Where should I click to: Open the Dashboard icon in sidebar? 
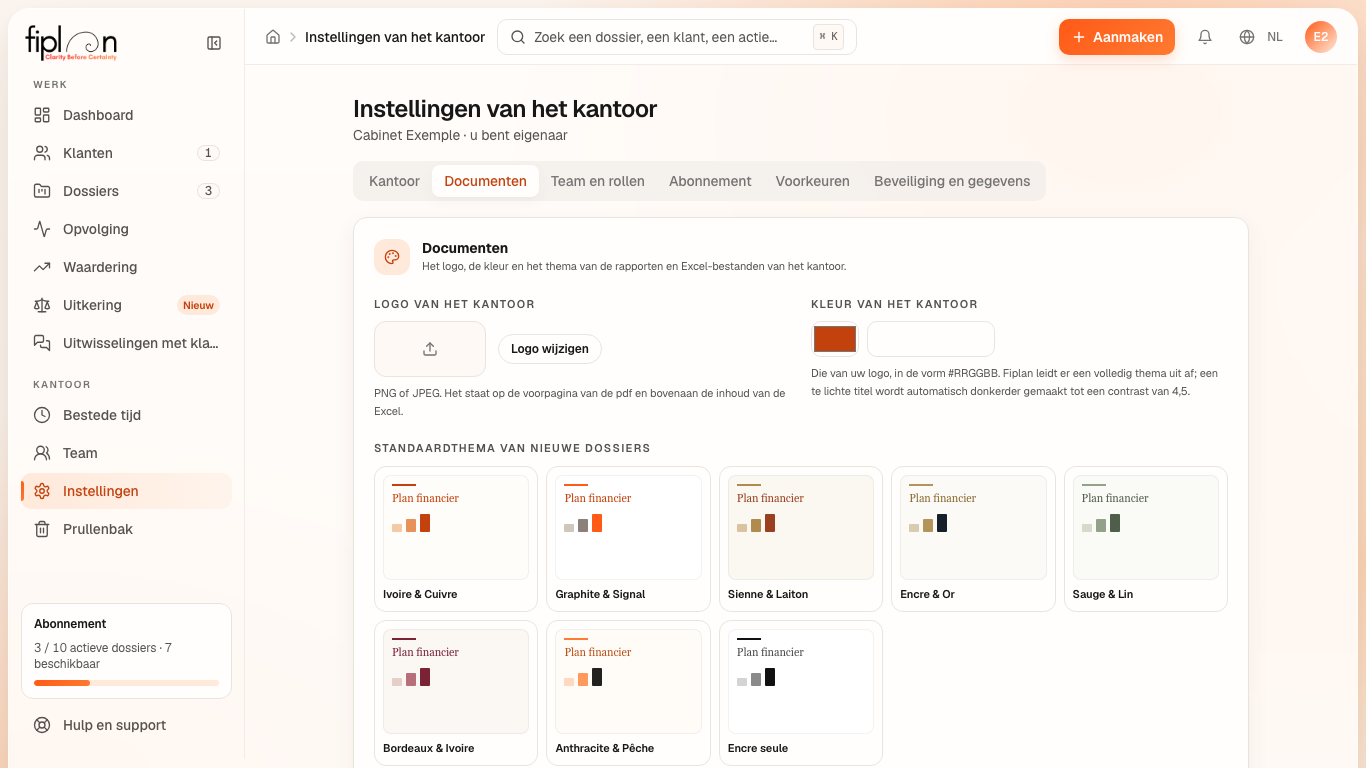tap(42, 115)
